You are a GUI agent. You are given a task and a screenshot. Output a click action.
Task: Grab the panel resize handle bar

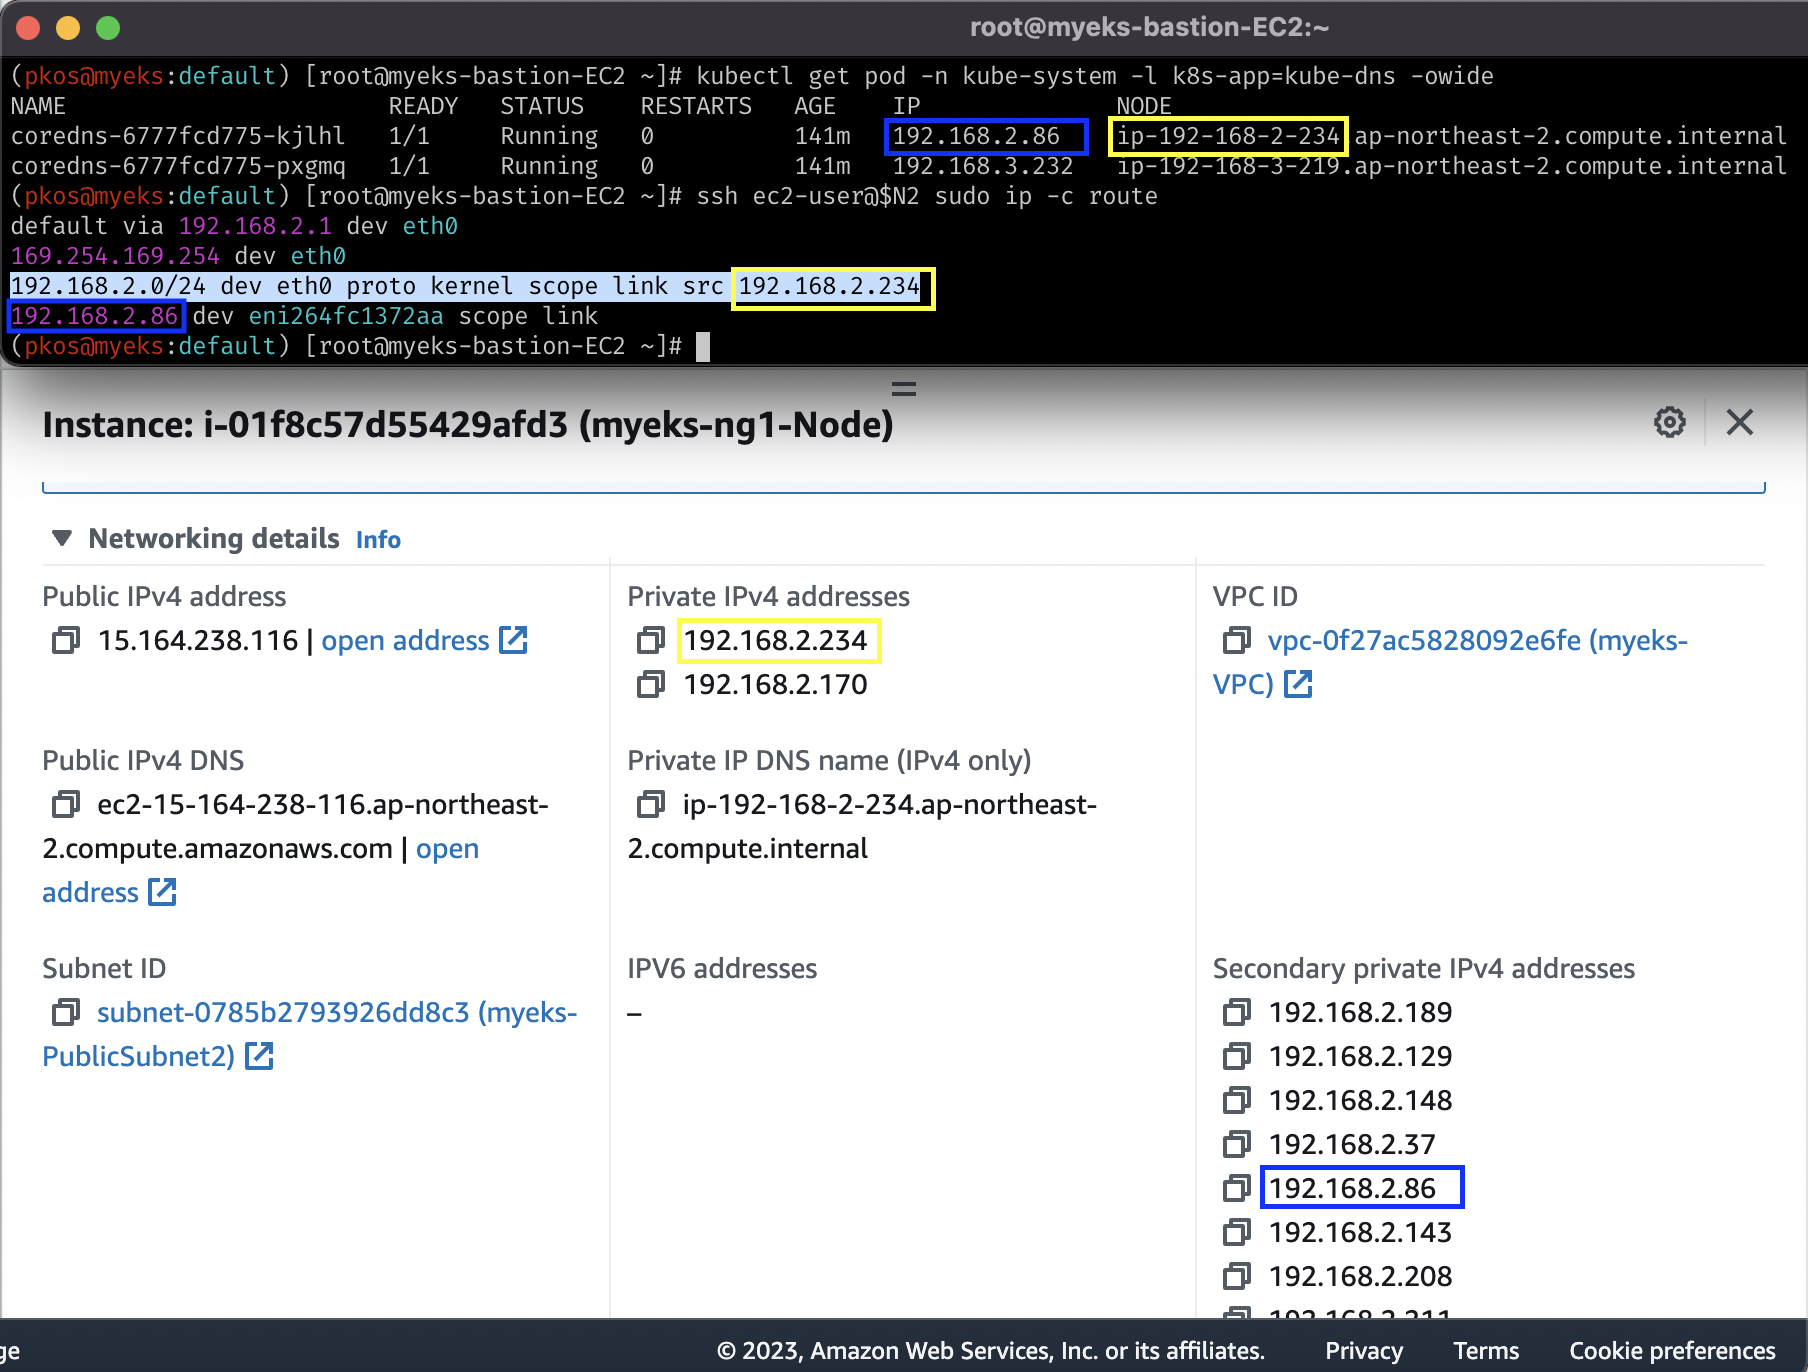904,389
